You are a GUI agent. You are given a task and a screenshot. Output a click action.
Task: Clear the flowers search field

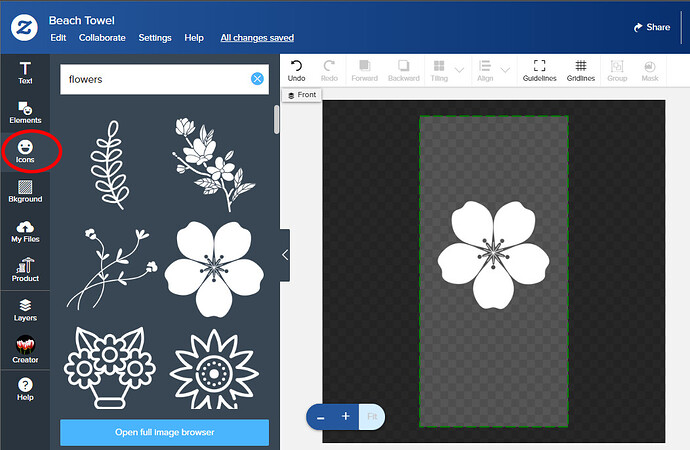(257, 79)
